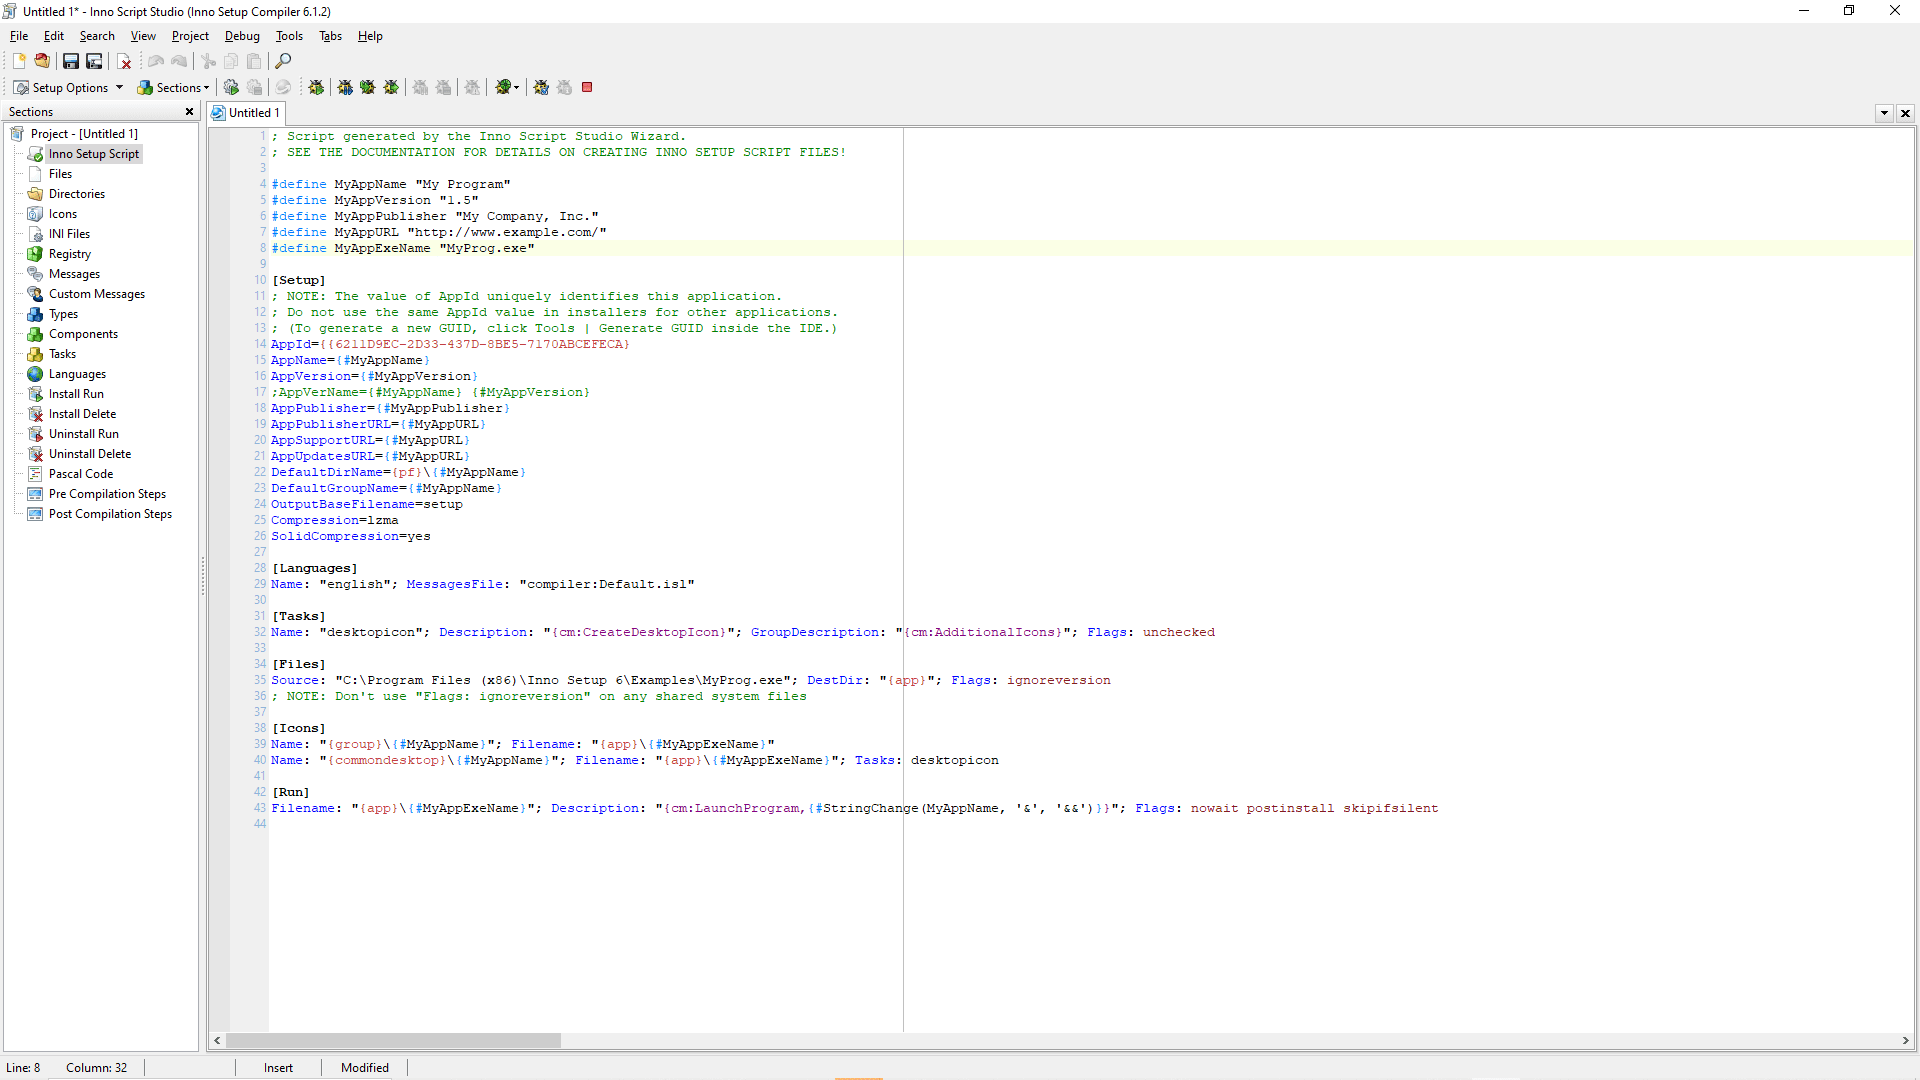Viewport: 1920px width, 1080px height.
Task: Click the Open file folder icon
Action: tap(42, 61)
